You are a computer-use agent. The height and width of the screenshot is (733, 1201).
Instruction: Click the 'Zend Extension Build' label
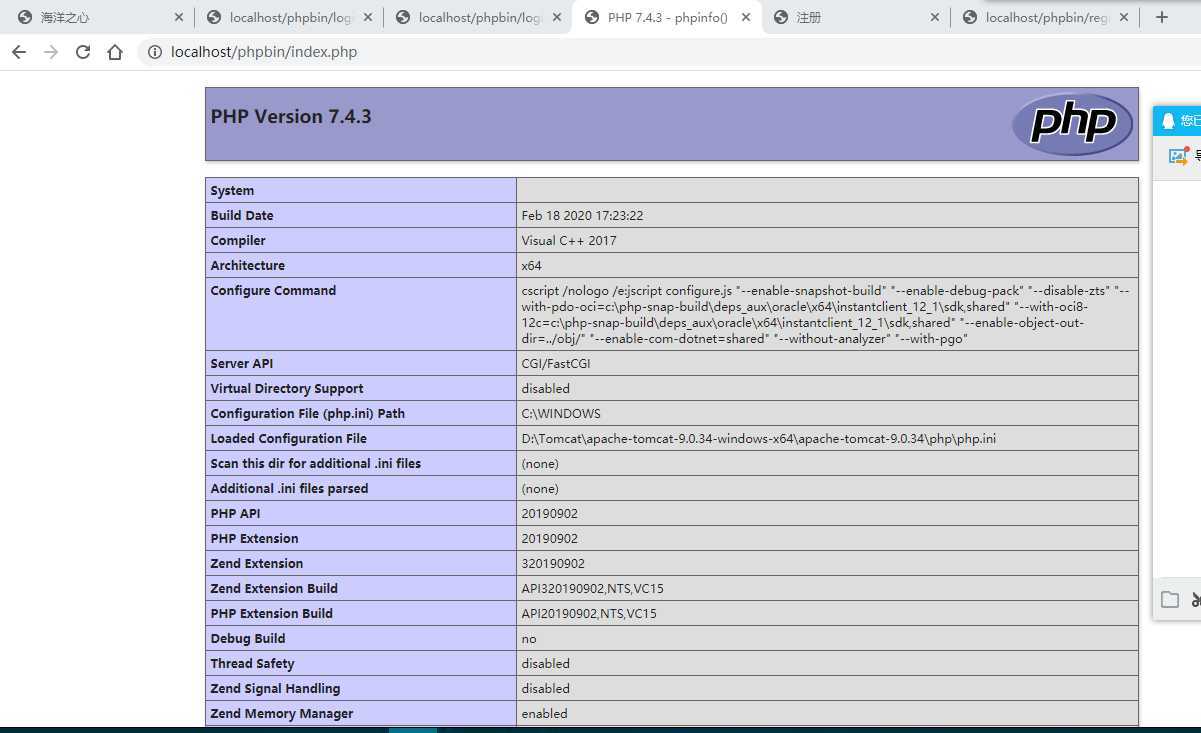click(274, 588)
